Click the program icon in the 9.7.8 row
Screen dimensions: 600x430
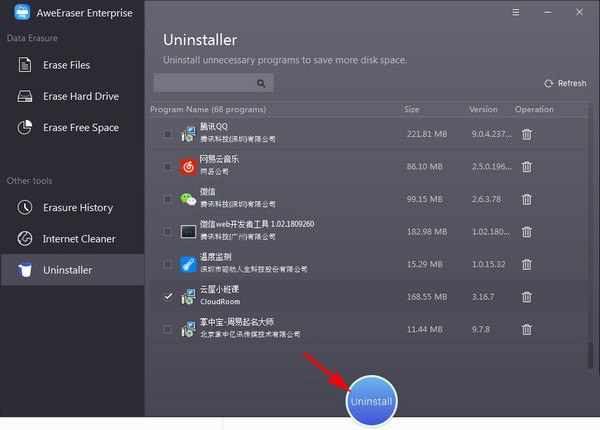[x=188, y=329]
